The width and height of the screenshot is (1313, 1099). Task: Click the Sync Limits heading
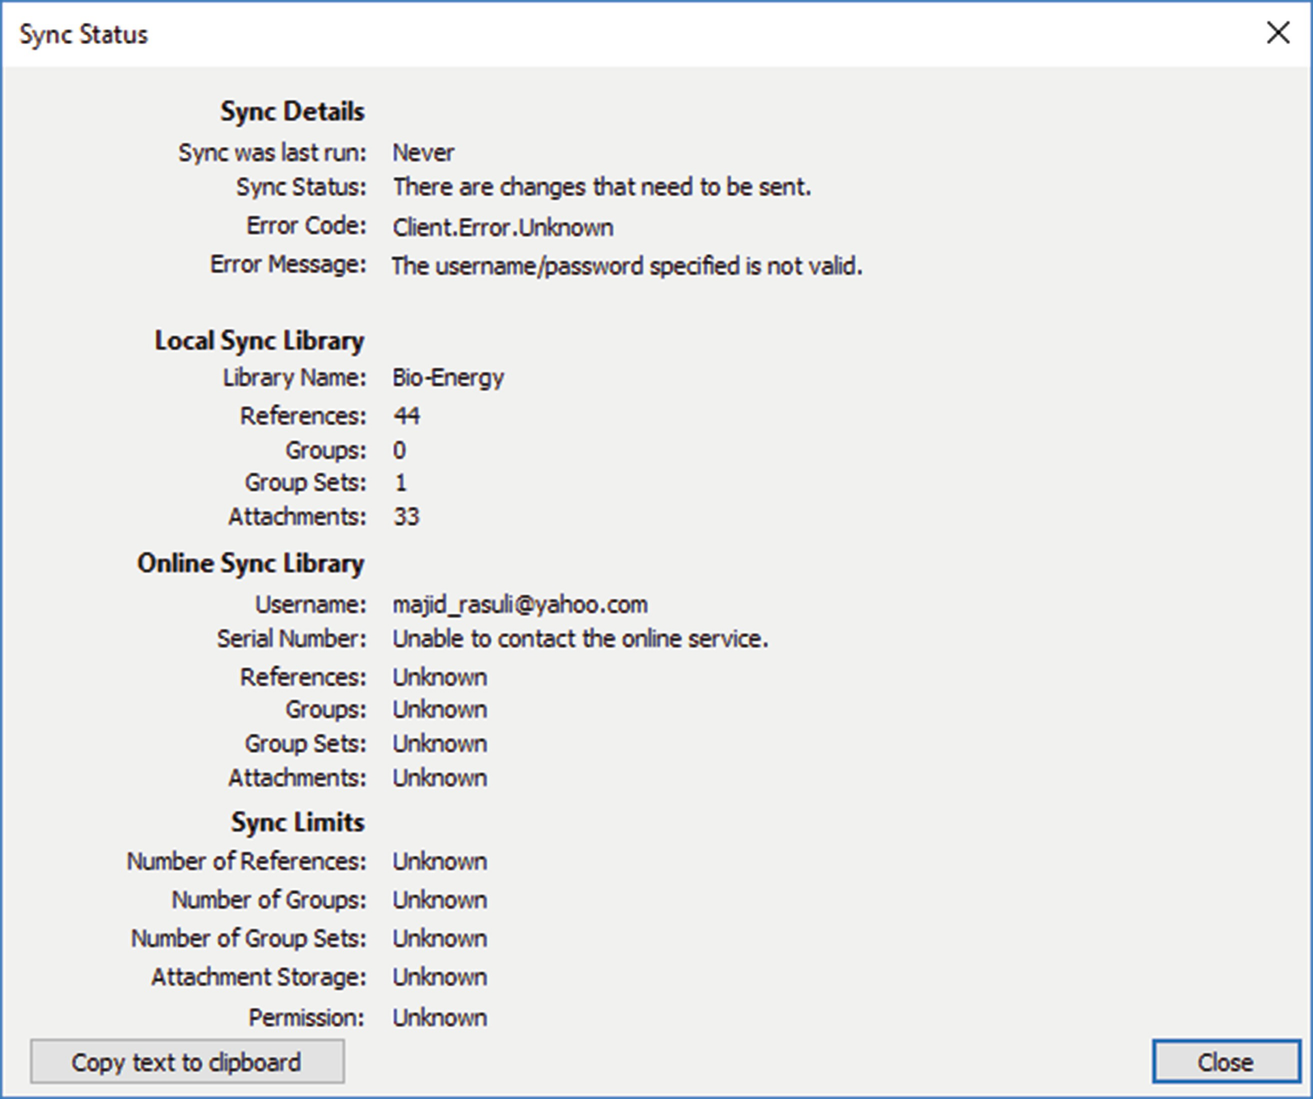[297, 822]
